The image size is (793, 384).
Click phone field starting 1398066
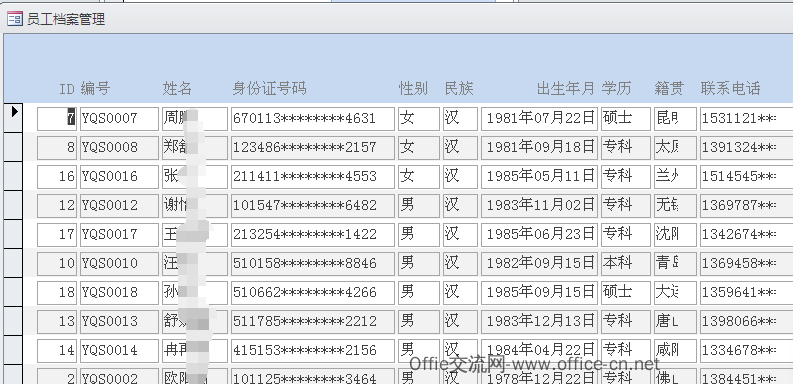(746, 321)
